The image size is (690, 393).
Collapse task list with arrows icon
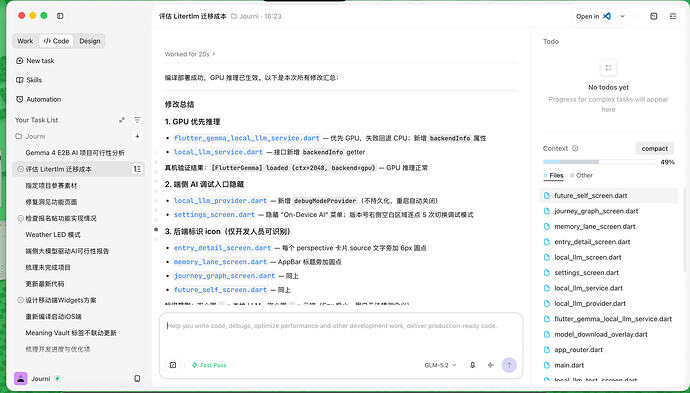point(122,120)
